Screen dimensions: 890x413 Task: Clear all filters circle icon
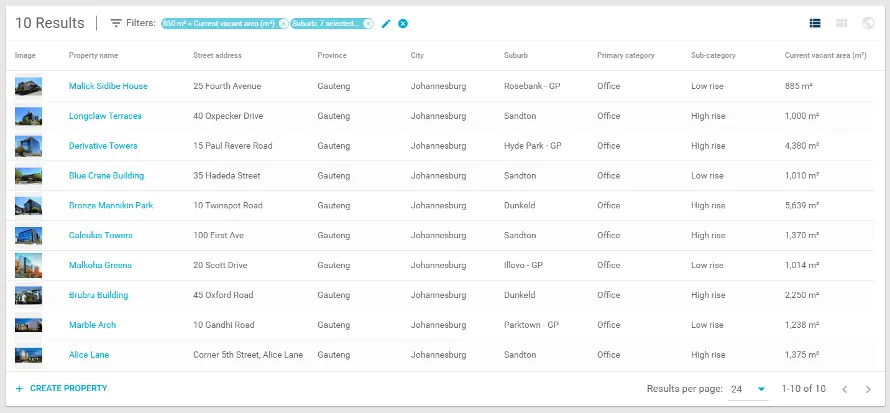[403, 23]
